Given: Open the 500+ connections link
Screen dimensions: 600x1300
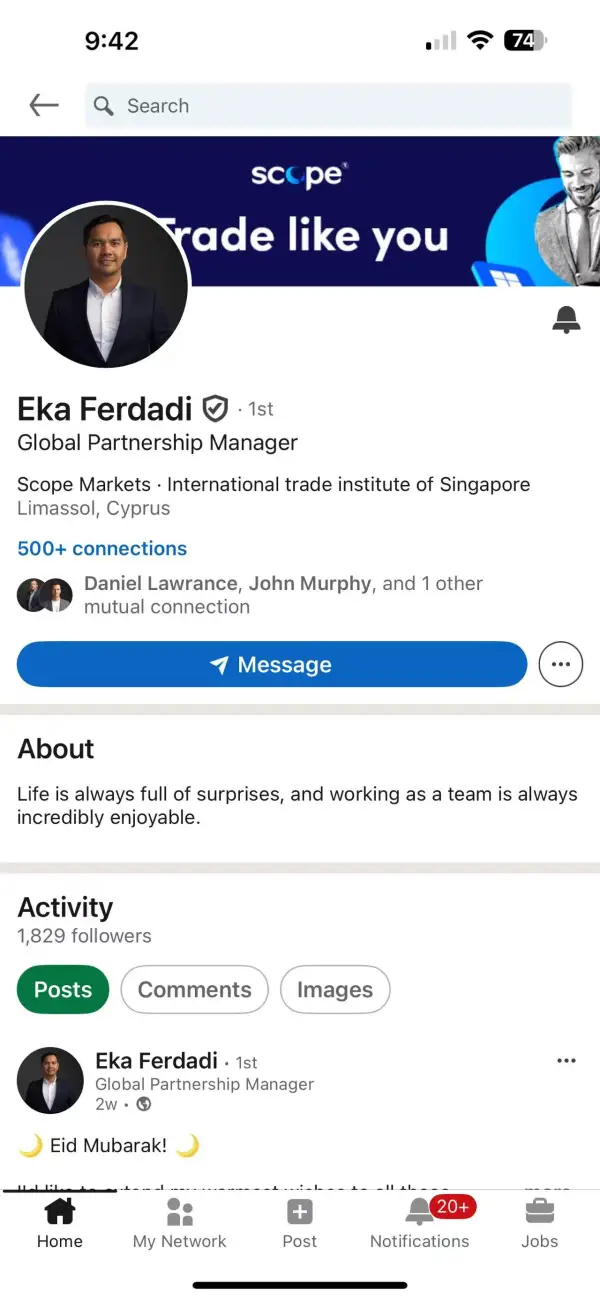Looking at the screenshot, I should click(102, 548).
